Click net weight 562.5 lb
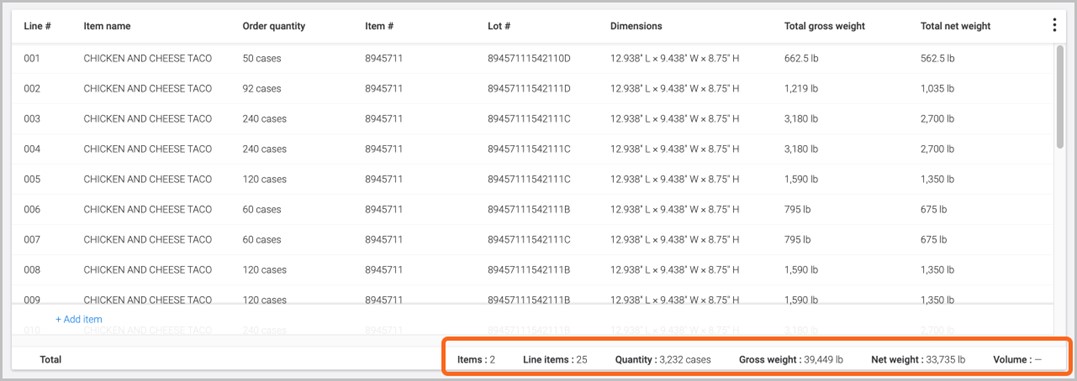Screen dimensions: 1077x381 coord(938,59)
